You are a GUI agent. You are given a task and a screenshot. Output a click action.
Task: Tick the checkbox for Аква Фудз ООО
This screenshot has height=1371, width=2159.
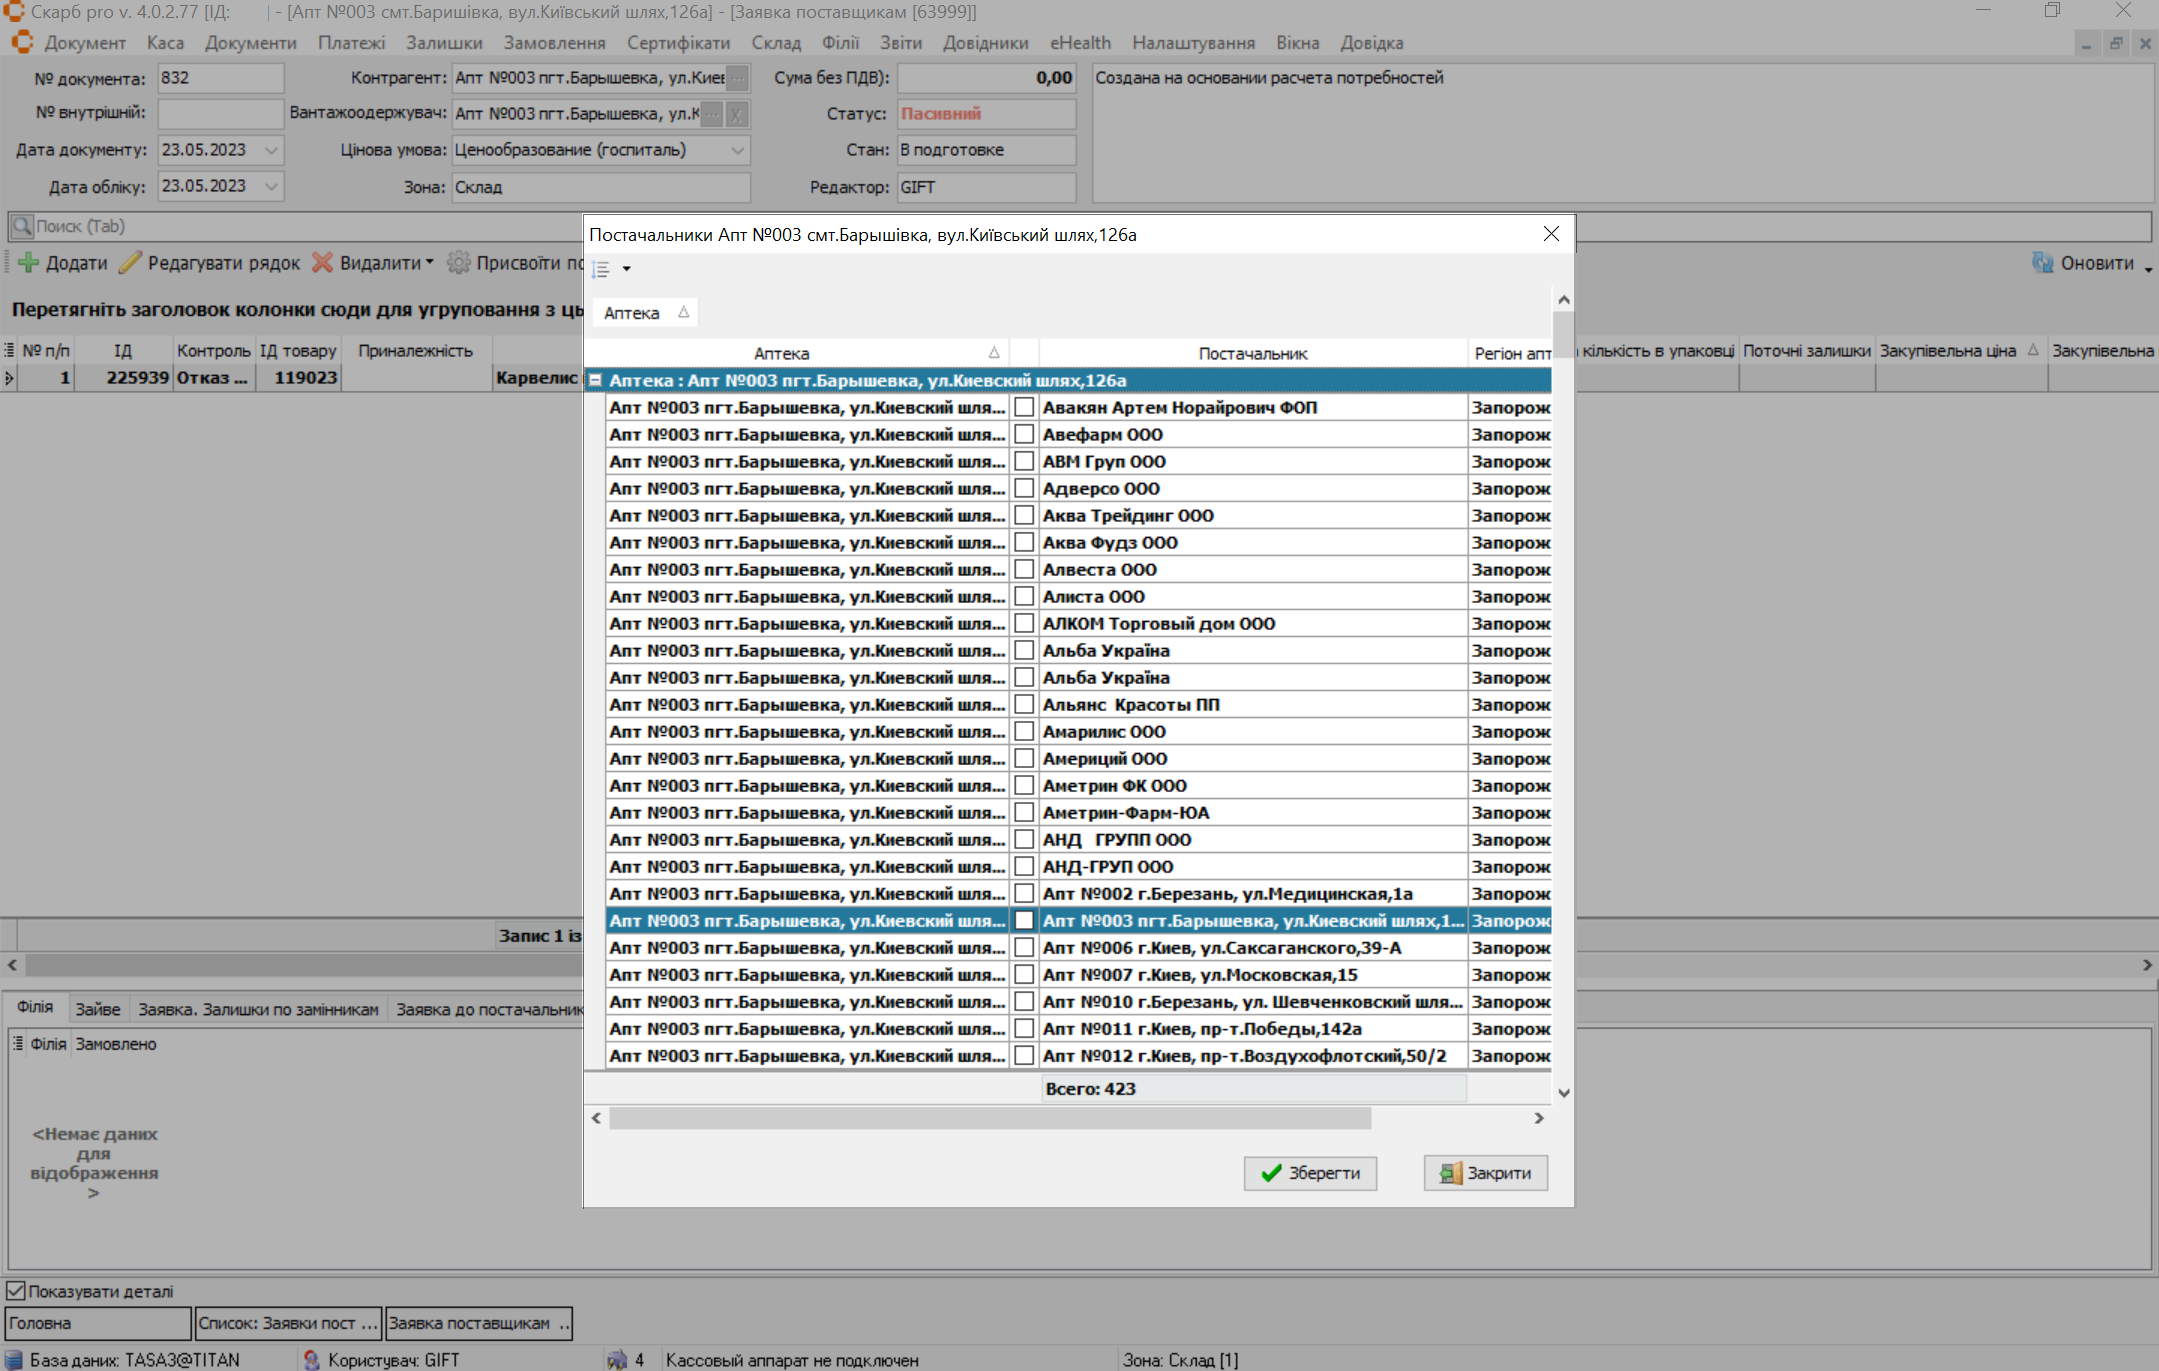tap(1024, 542)
